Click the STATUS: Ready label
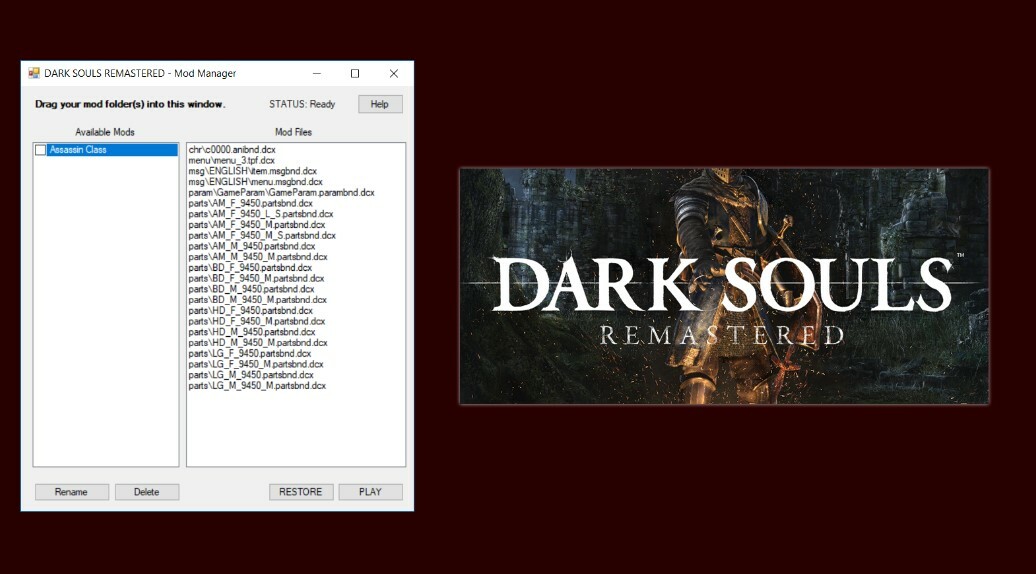This screenshot has width=1036, height=574. [x=302, y=104]
